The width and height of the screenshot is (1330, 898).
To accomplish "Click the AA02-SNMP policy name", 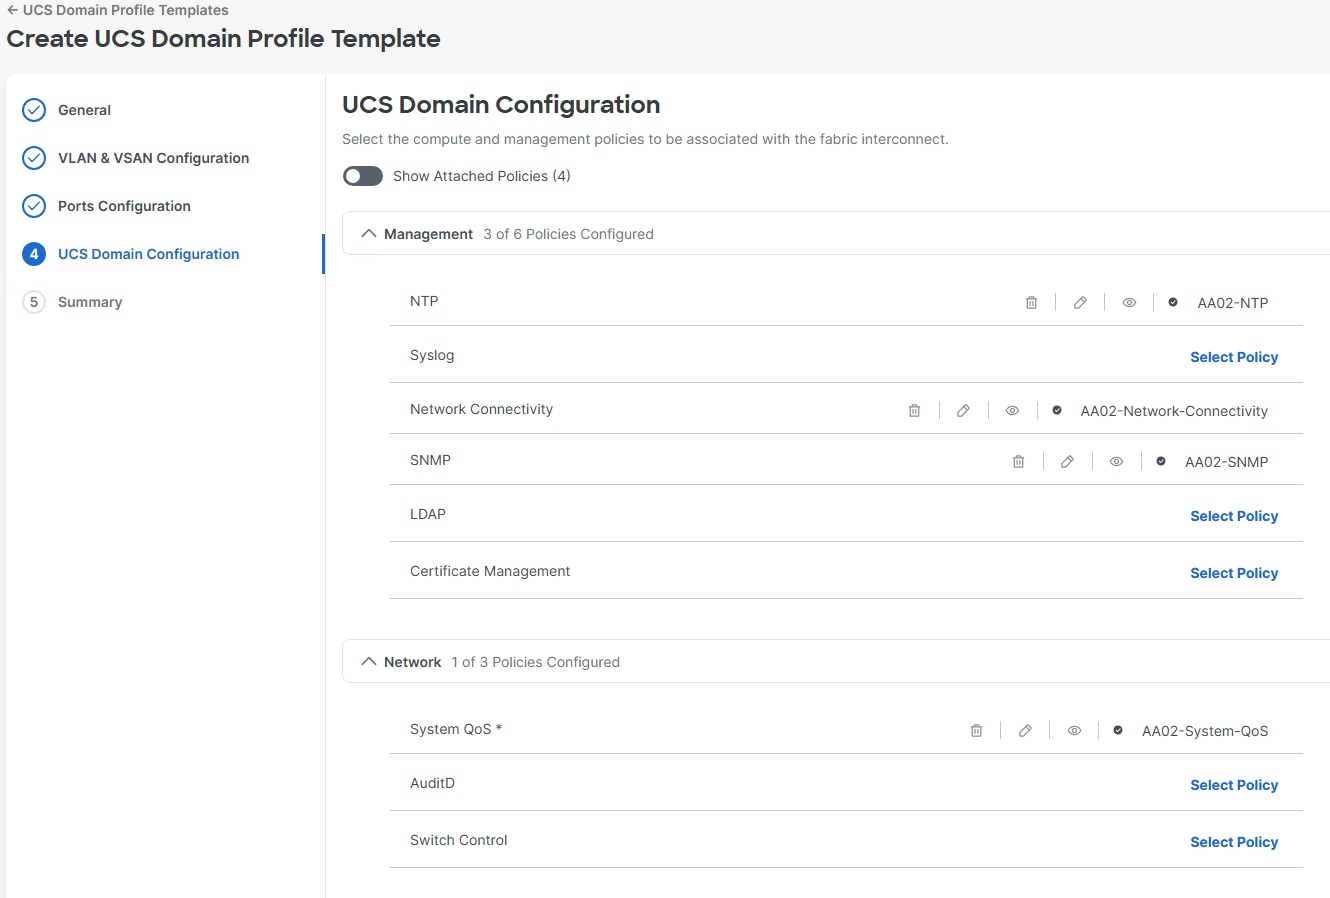I will [x=1227, y=462].
